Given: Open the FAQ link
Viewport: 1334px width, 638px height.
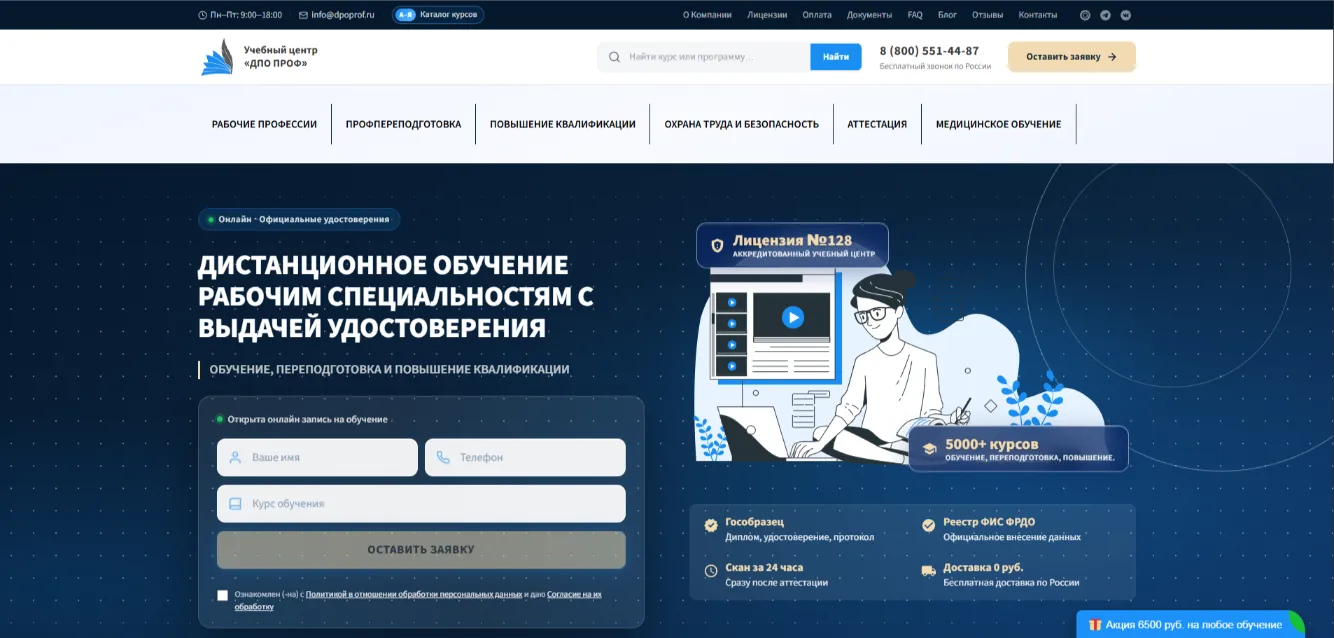Looking at the screenshot, I should (915, 15).
